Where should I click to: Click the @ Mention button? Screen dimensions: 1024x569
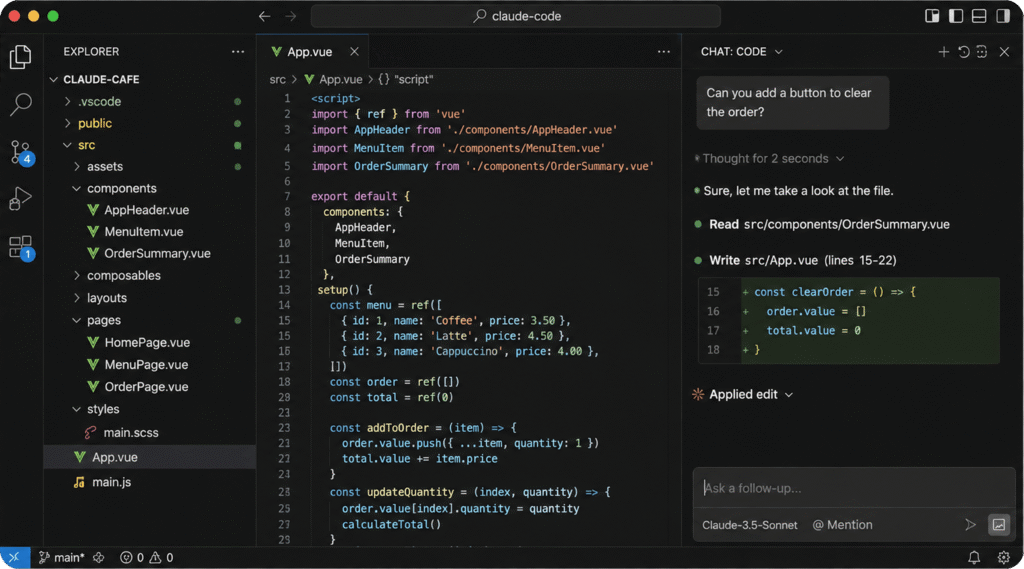(x=842, y=525)
